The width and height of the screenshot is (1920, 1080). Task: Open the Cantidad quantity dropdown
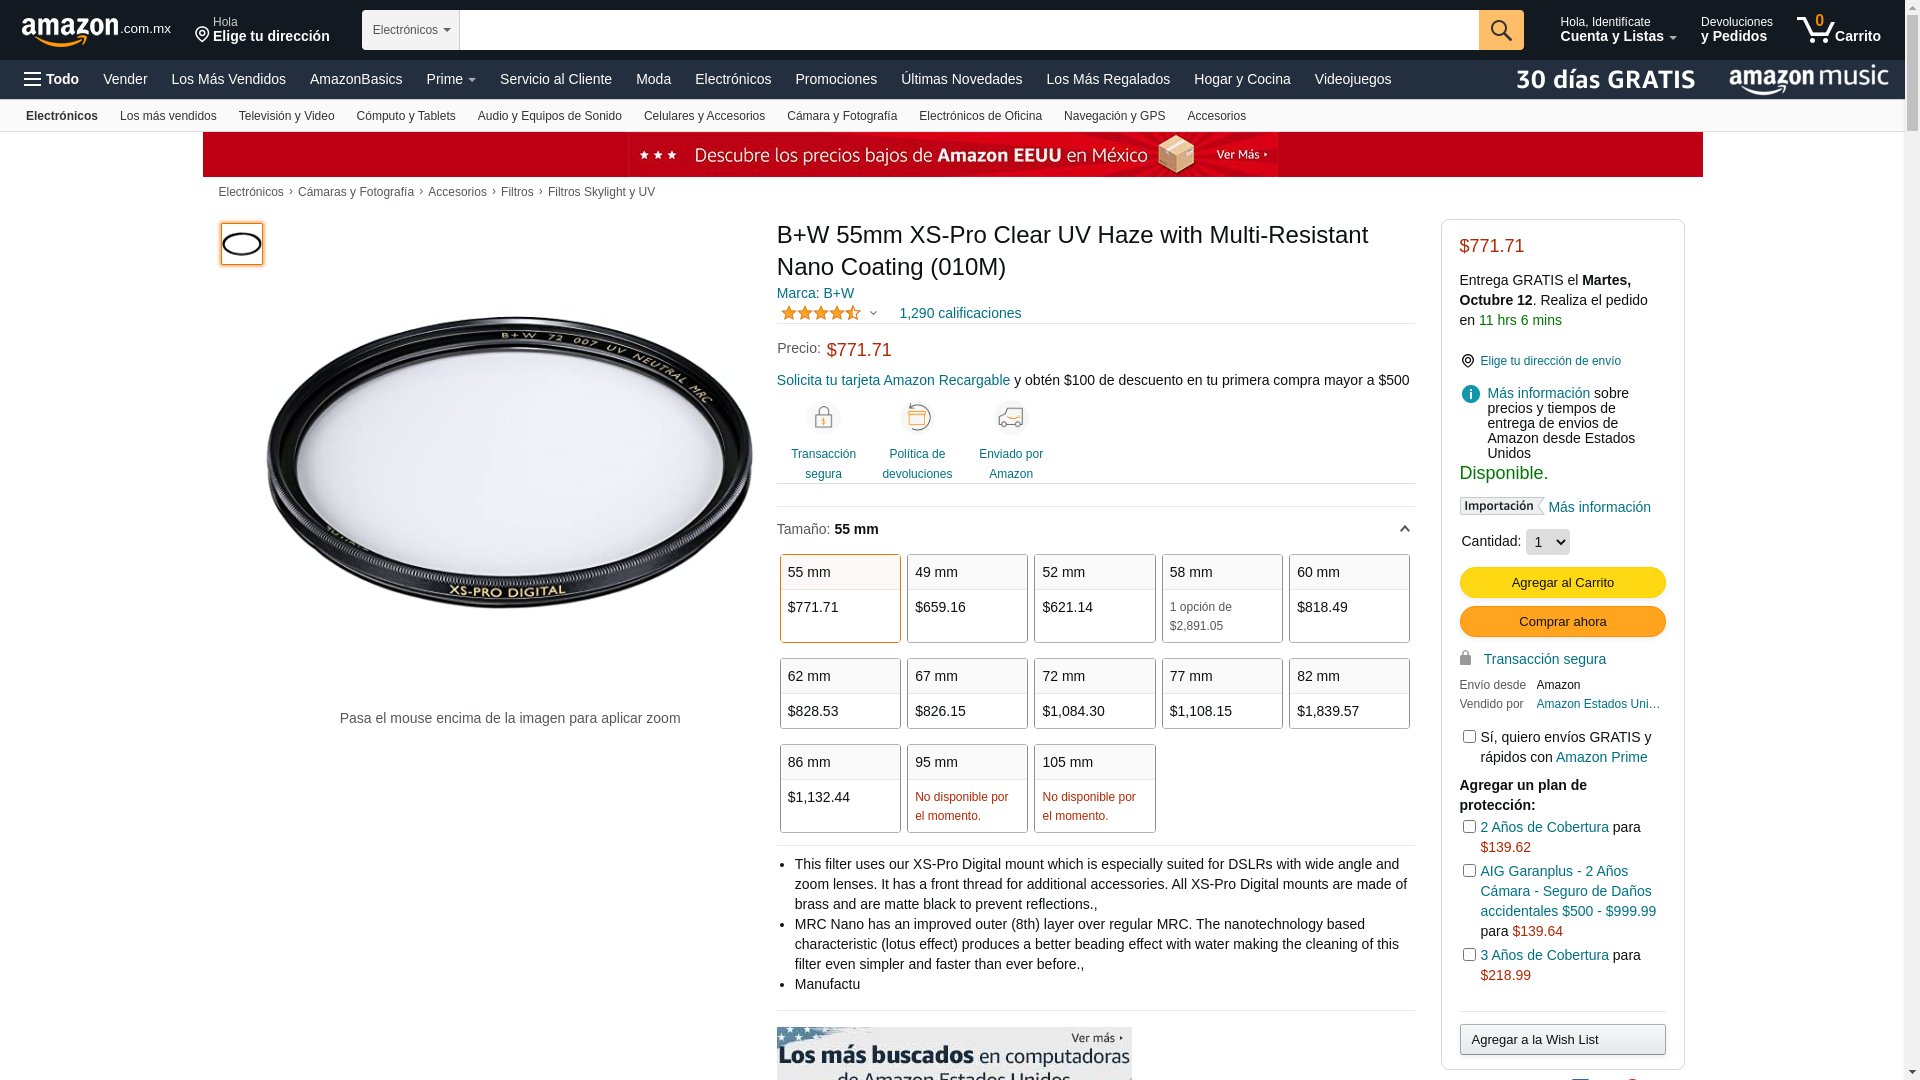(x=1547, y=542)
